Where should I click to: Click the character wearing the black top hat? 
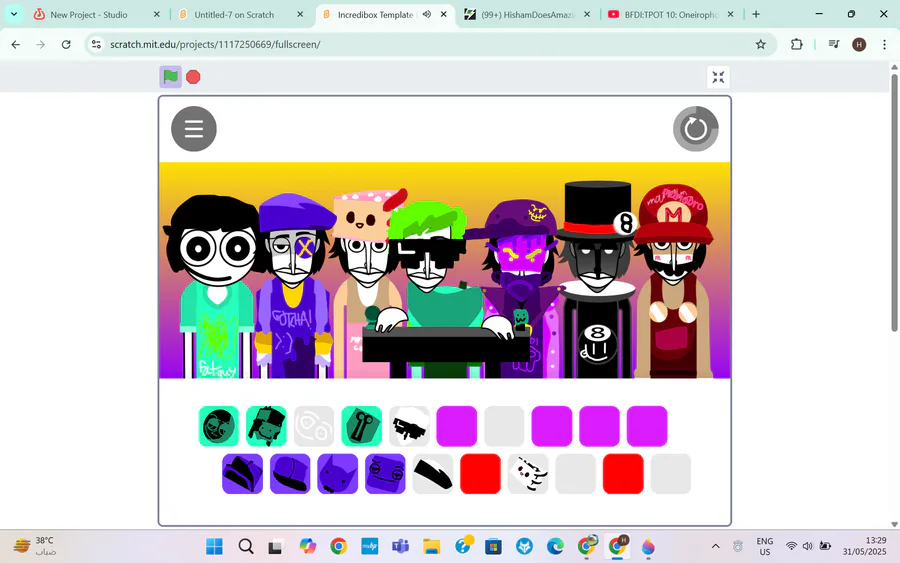tap(597, 281)
